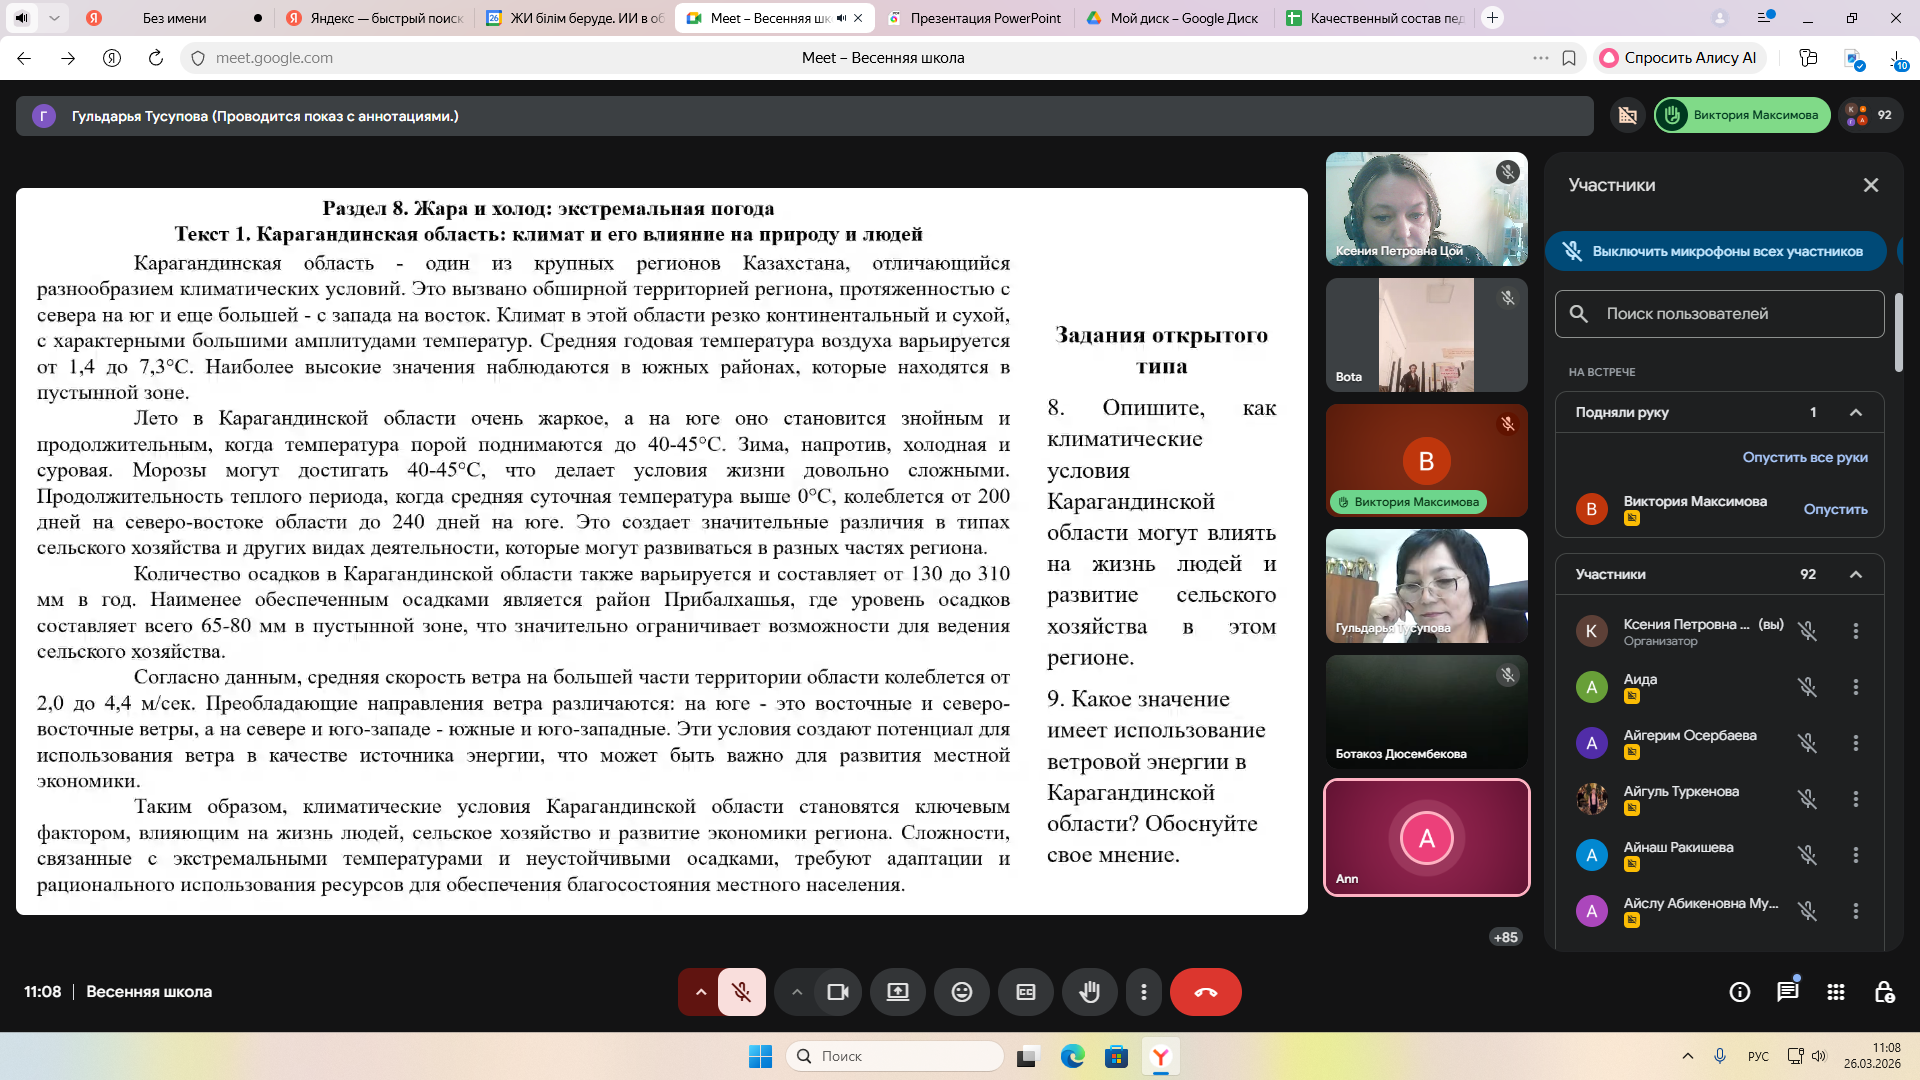1920x1080 pixels.
Task: Click the red leave call button
Action: tap(1205, 992)
